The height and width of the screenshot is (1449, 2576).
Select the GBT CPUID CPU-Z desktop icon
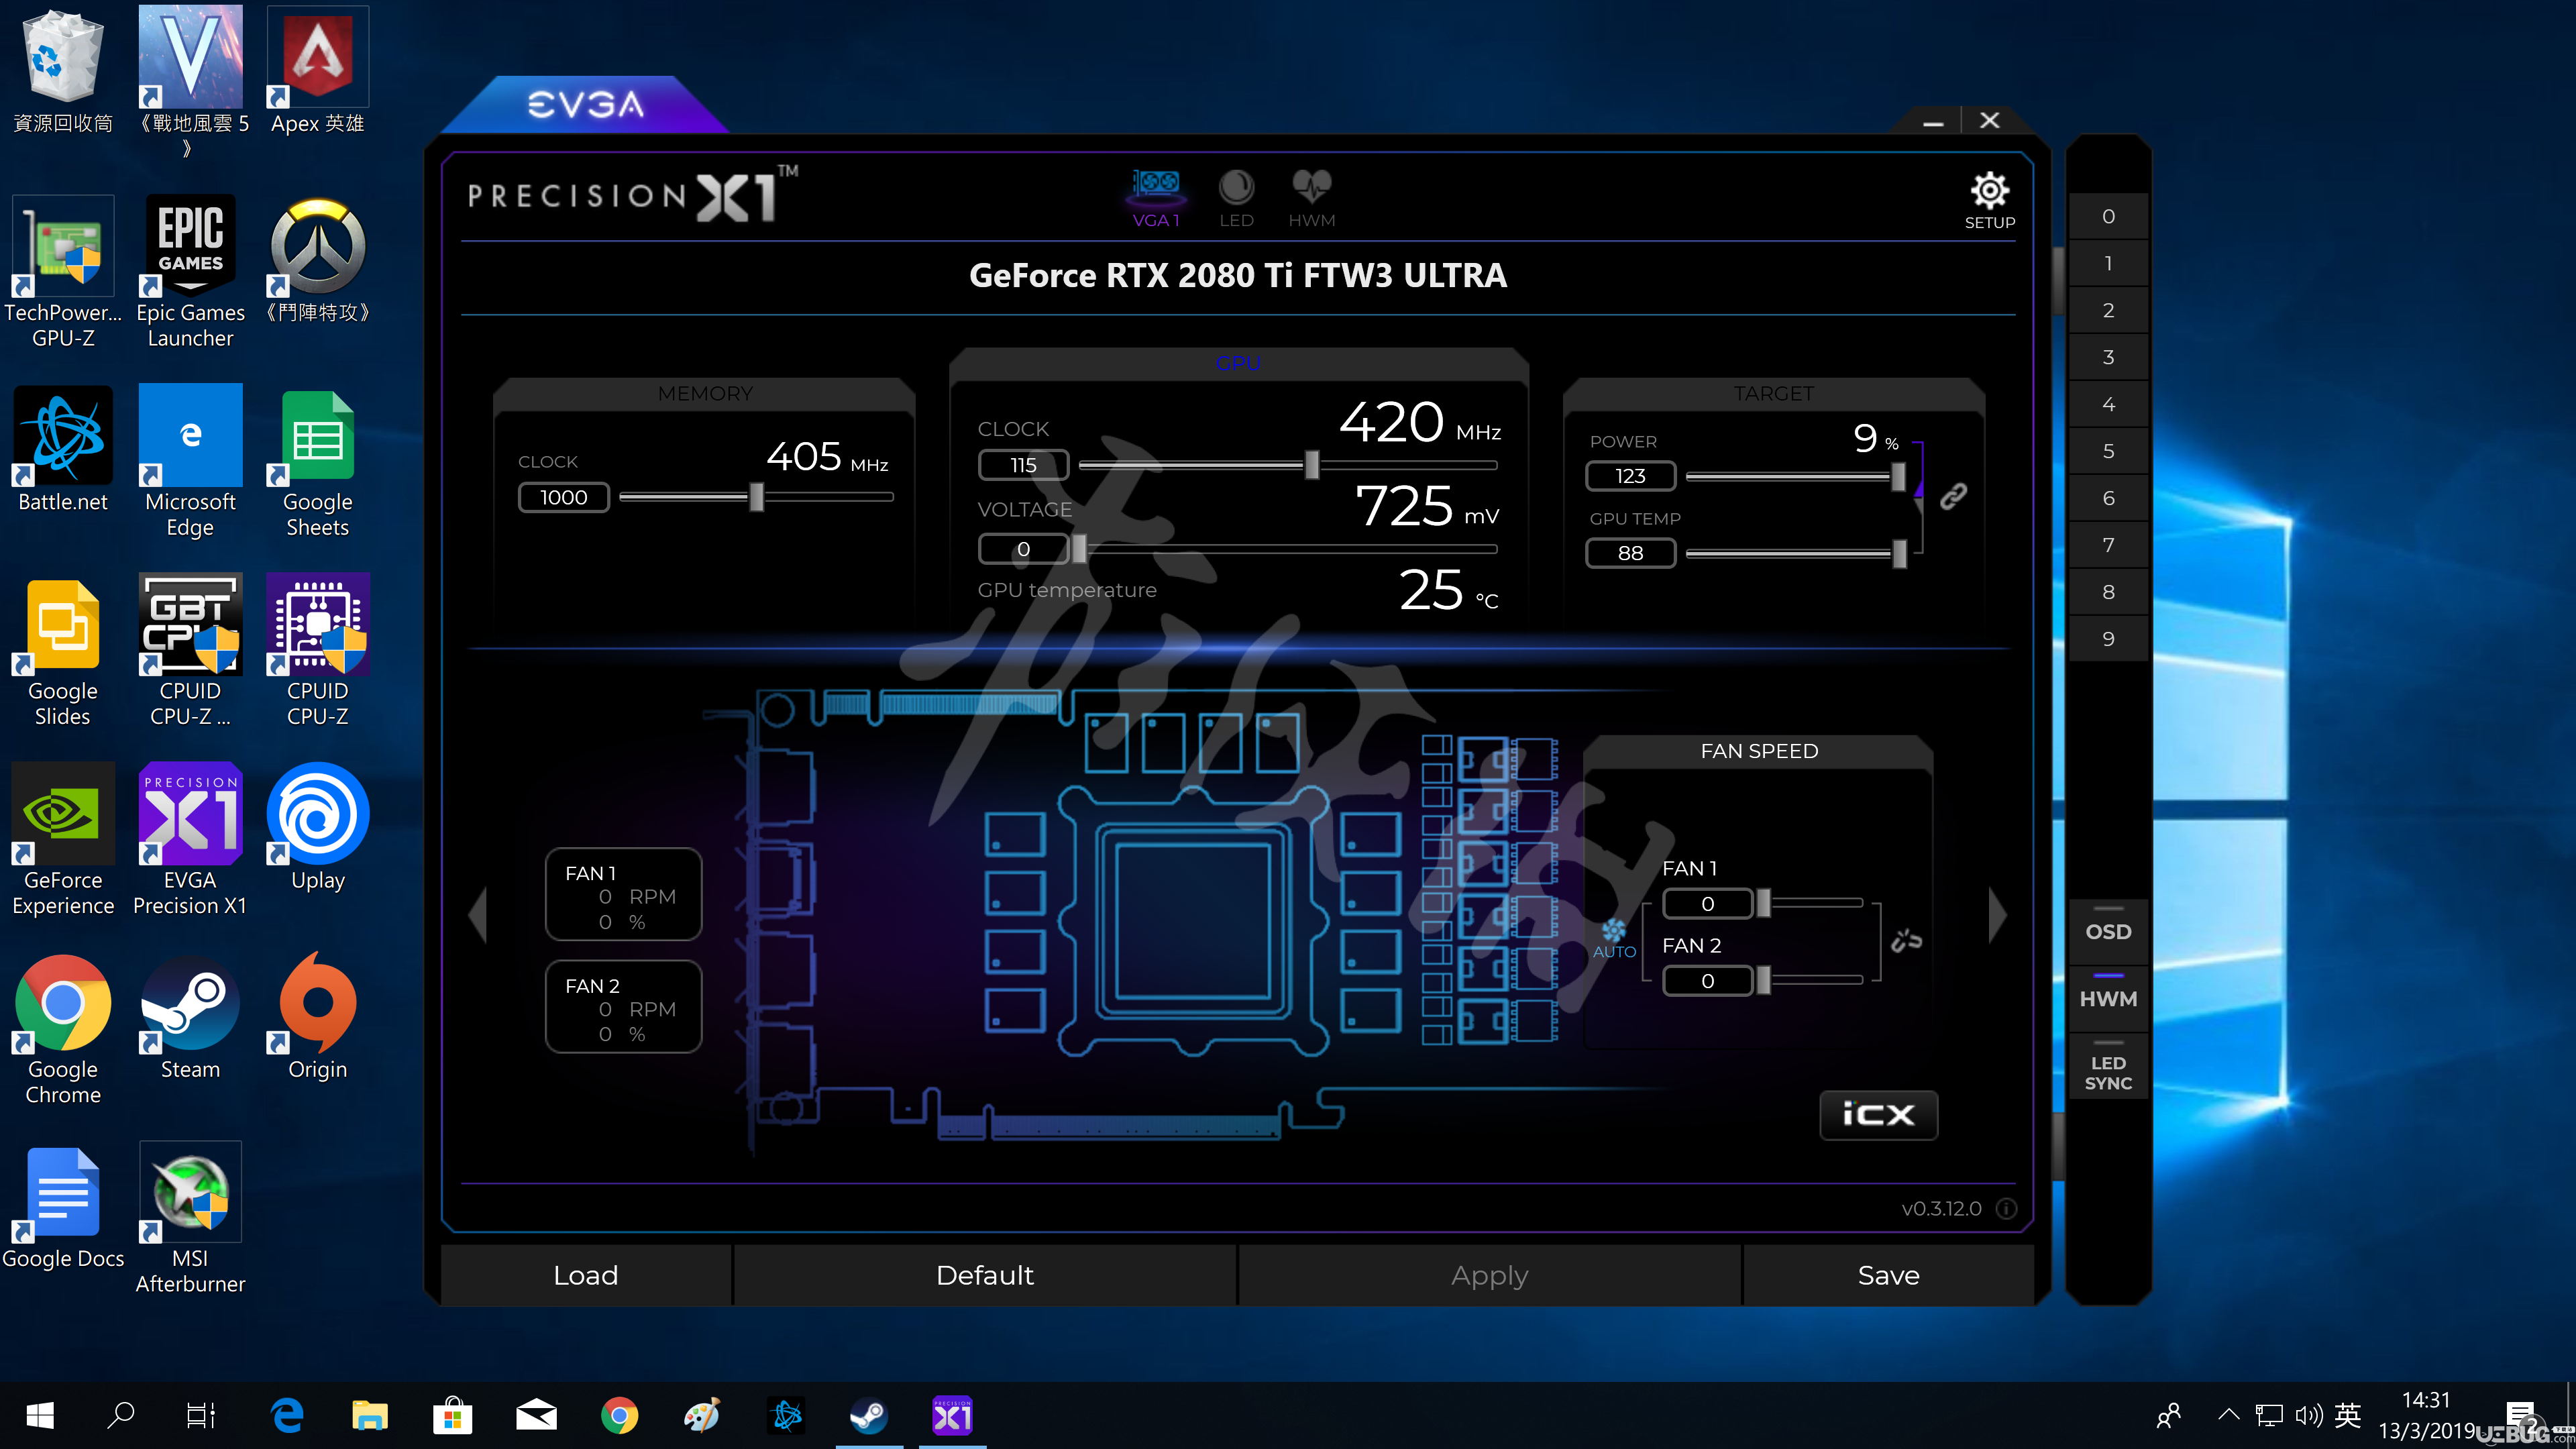(190, 650)
